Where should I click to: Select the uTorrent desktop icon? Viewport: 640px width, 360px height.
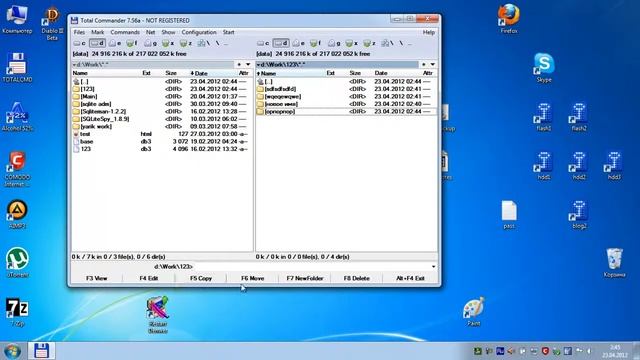[17, 262]
